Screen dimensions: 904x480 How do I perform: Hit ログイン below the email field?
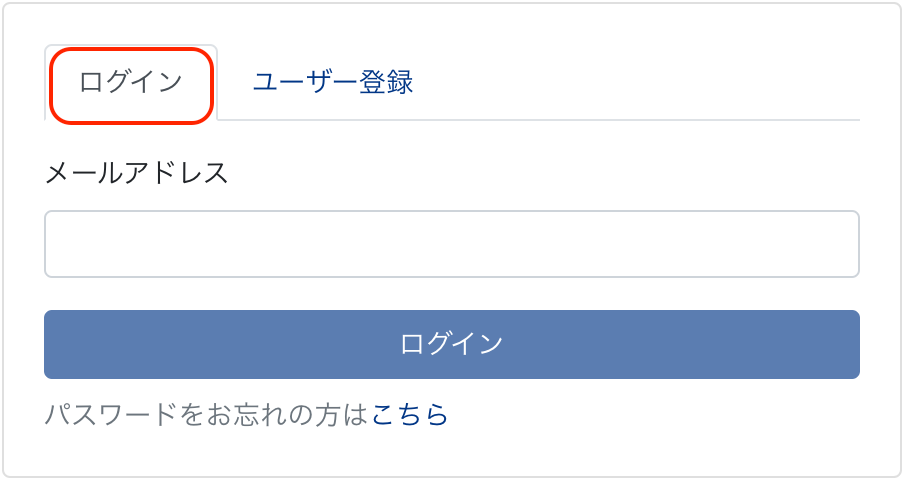pyautogui.click(x=452, y=344)
